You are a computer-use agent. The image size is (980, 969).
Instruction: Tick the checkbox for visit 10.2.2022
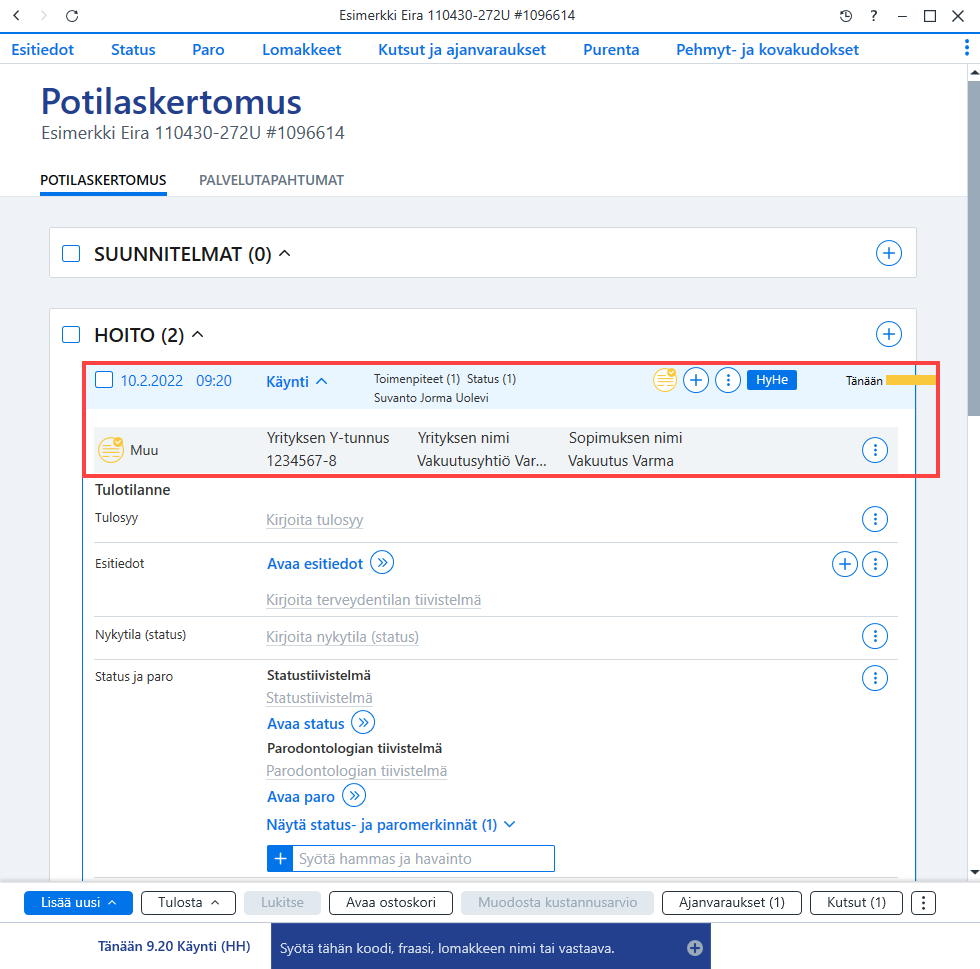coord(104,379)
